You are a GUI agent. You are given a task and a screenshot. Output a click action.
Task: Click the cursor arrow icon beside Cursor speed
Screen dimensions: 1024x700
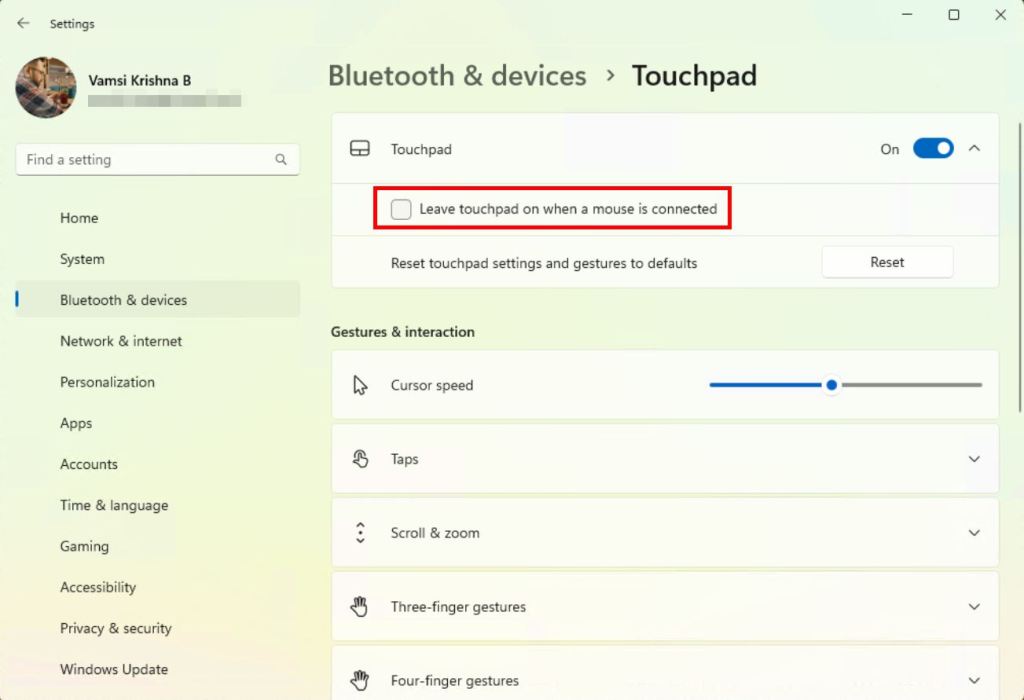[x=360, y=385]
